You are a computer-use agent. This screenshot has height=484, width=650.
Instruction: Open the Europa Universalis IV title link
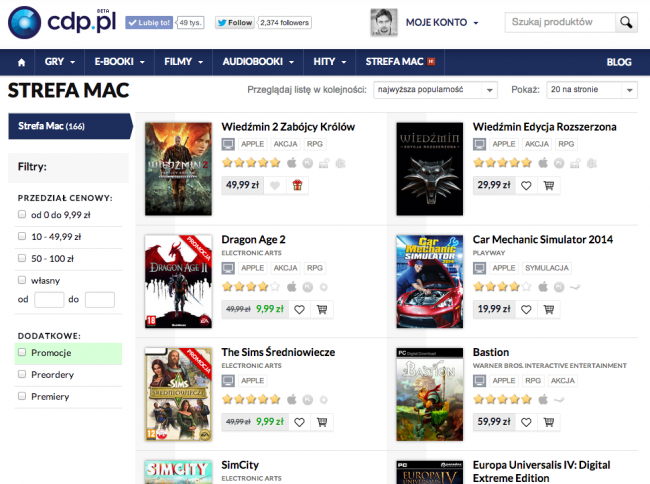[541, 472]
